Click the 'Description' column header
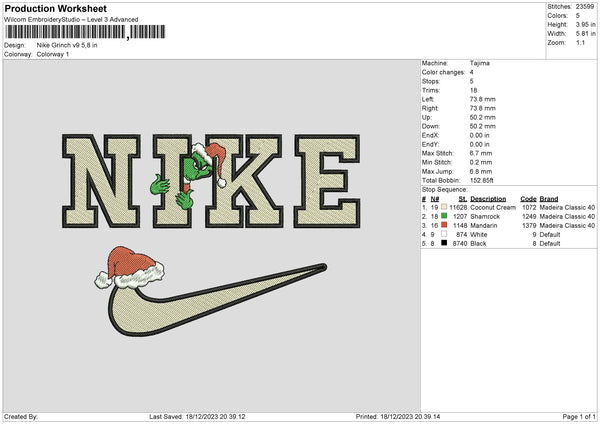 [x=488, y=199]
